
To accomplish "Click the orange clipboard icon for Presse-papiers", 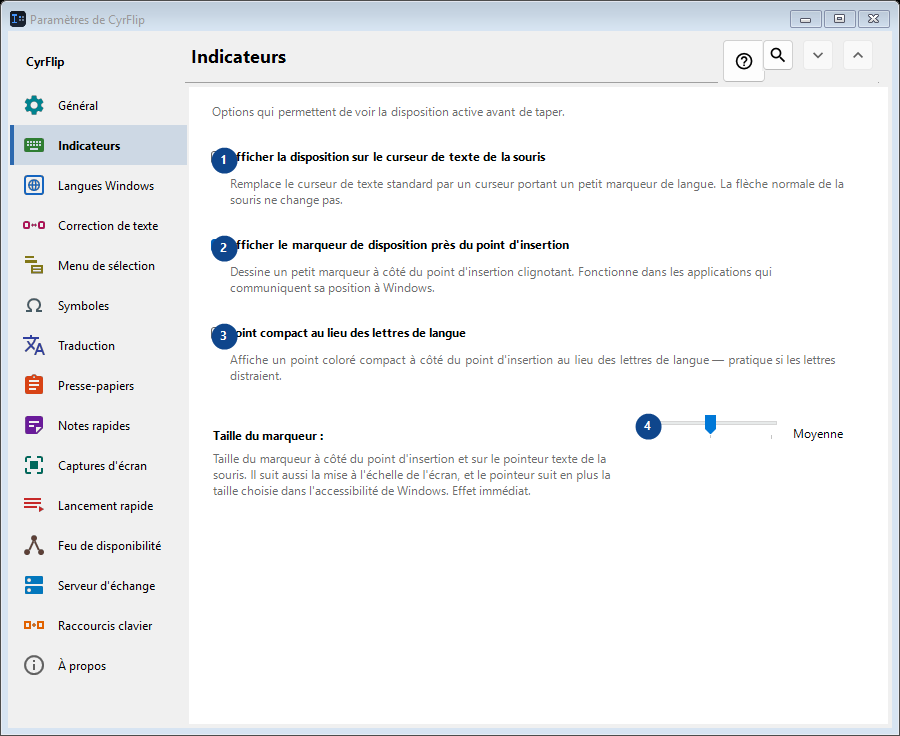I will pyautogui.click(x=34, y=385).
